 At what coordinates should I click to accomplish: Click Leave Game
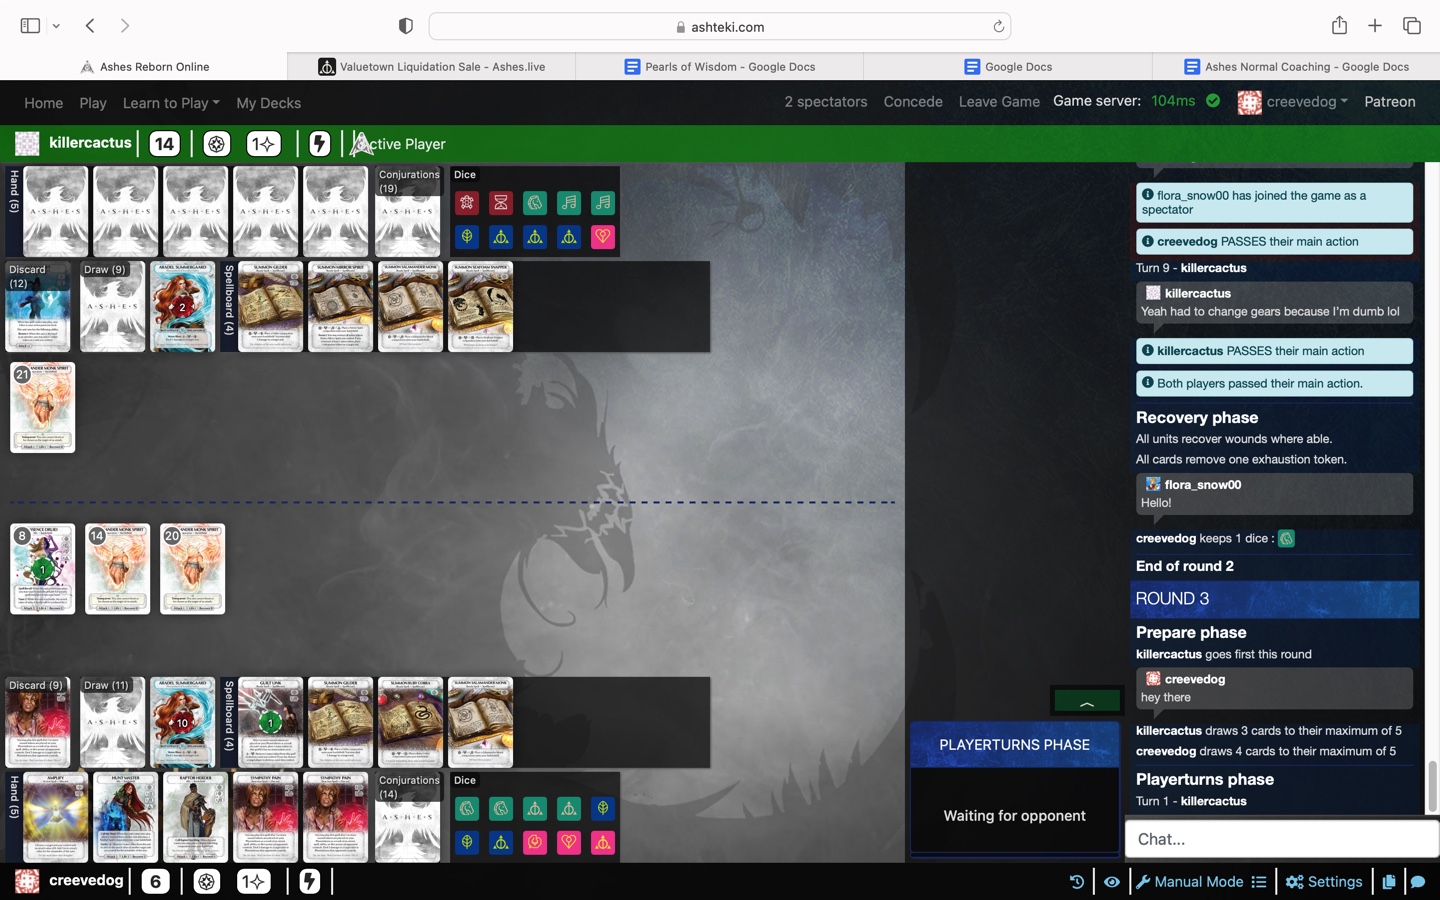click(999, 102)
